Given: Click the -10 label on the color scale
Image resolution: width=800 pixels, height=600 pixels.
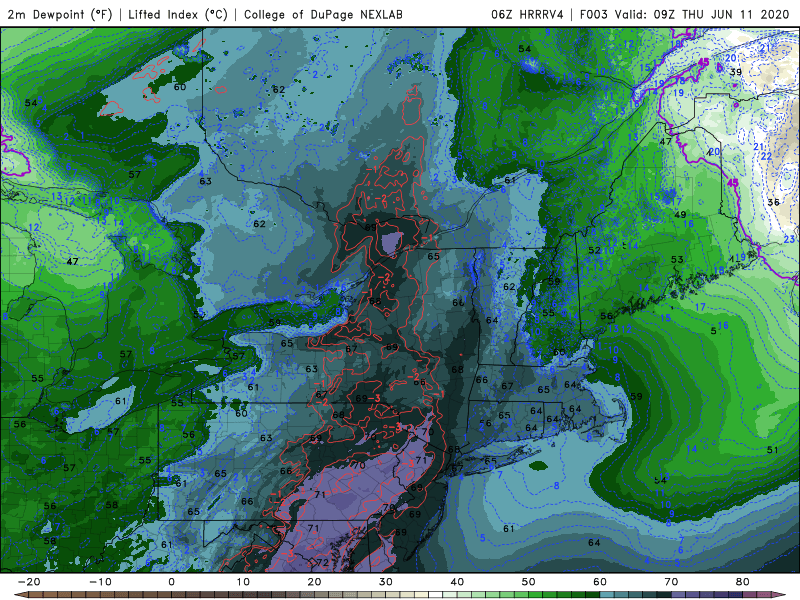Looking at the screenshot, I should coord(100,582).
